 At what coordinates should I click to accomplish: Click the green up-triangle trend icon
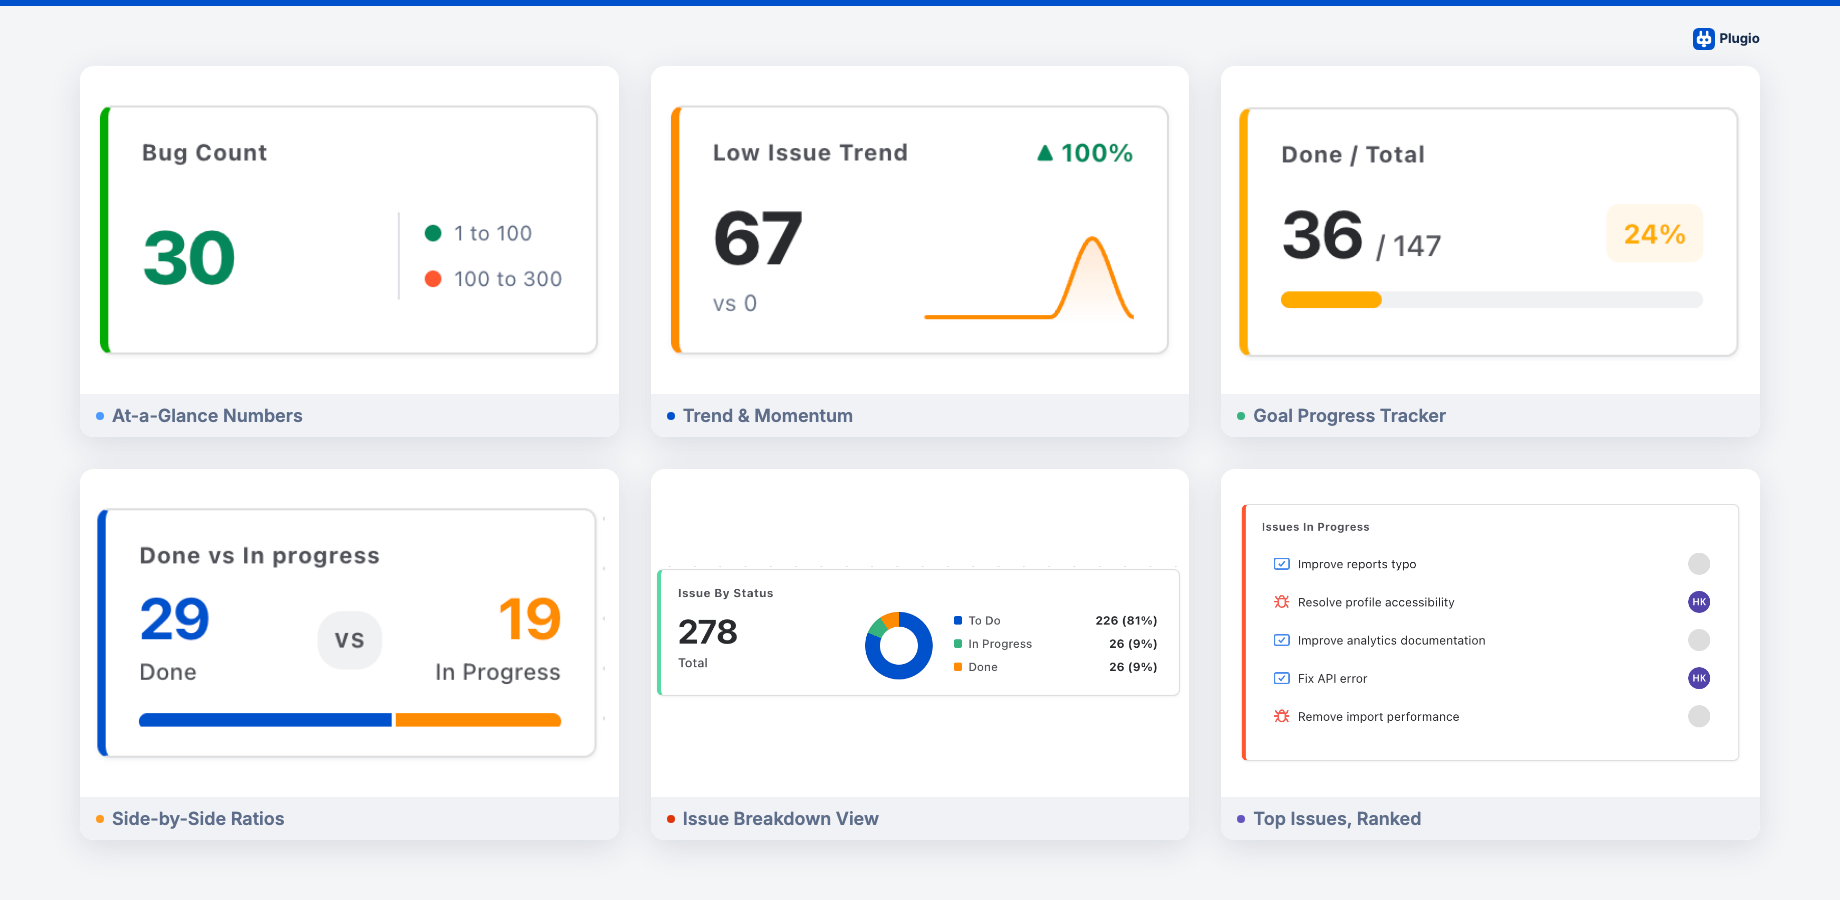tap(1045, 153)
